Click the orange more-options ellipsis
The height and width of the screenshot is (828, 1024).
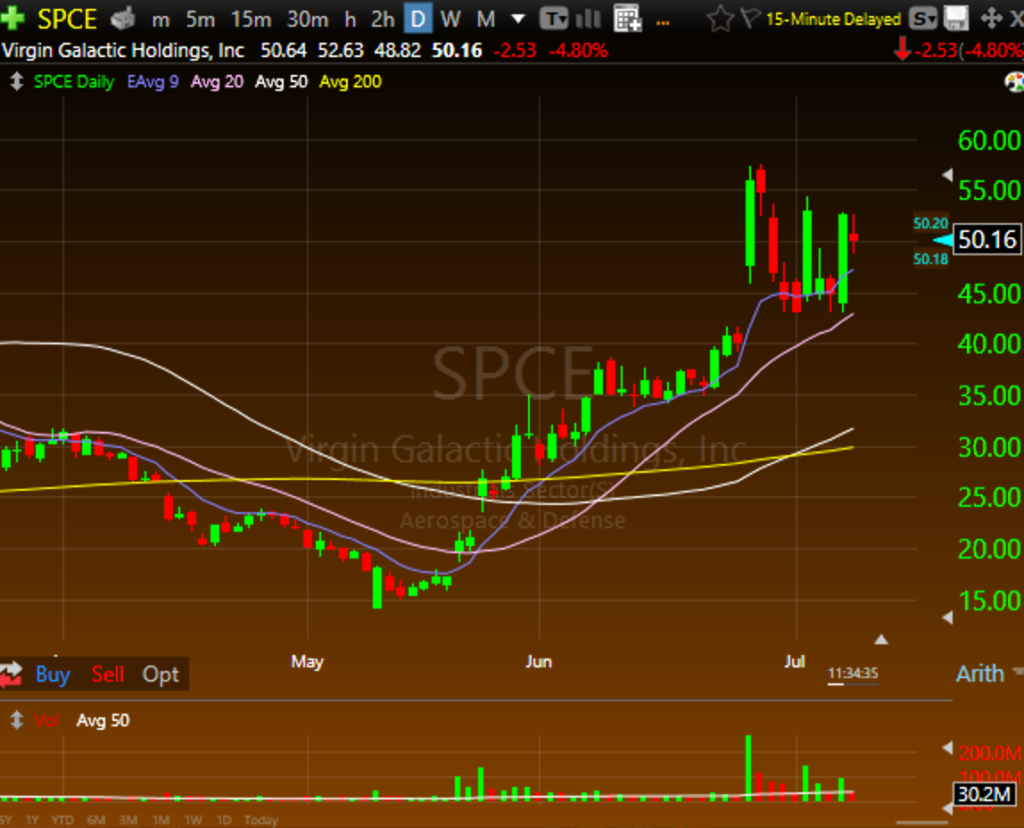tap(662, 23)
